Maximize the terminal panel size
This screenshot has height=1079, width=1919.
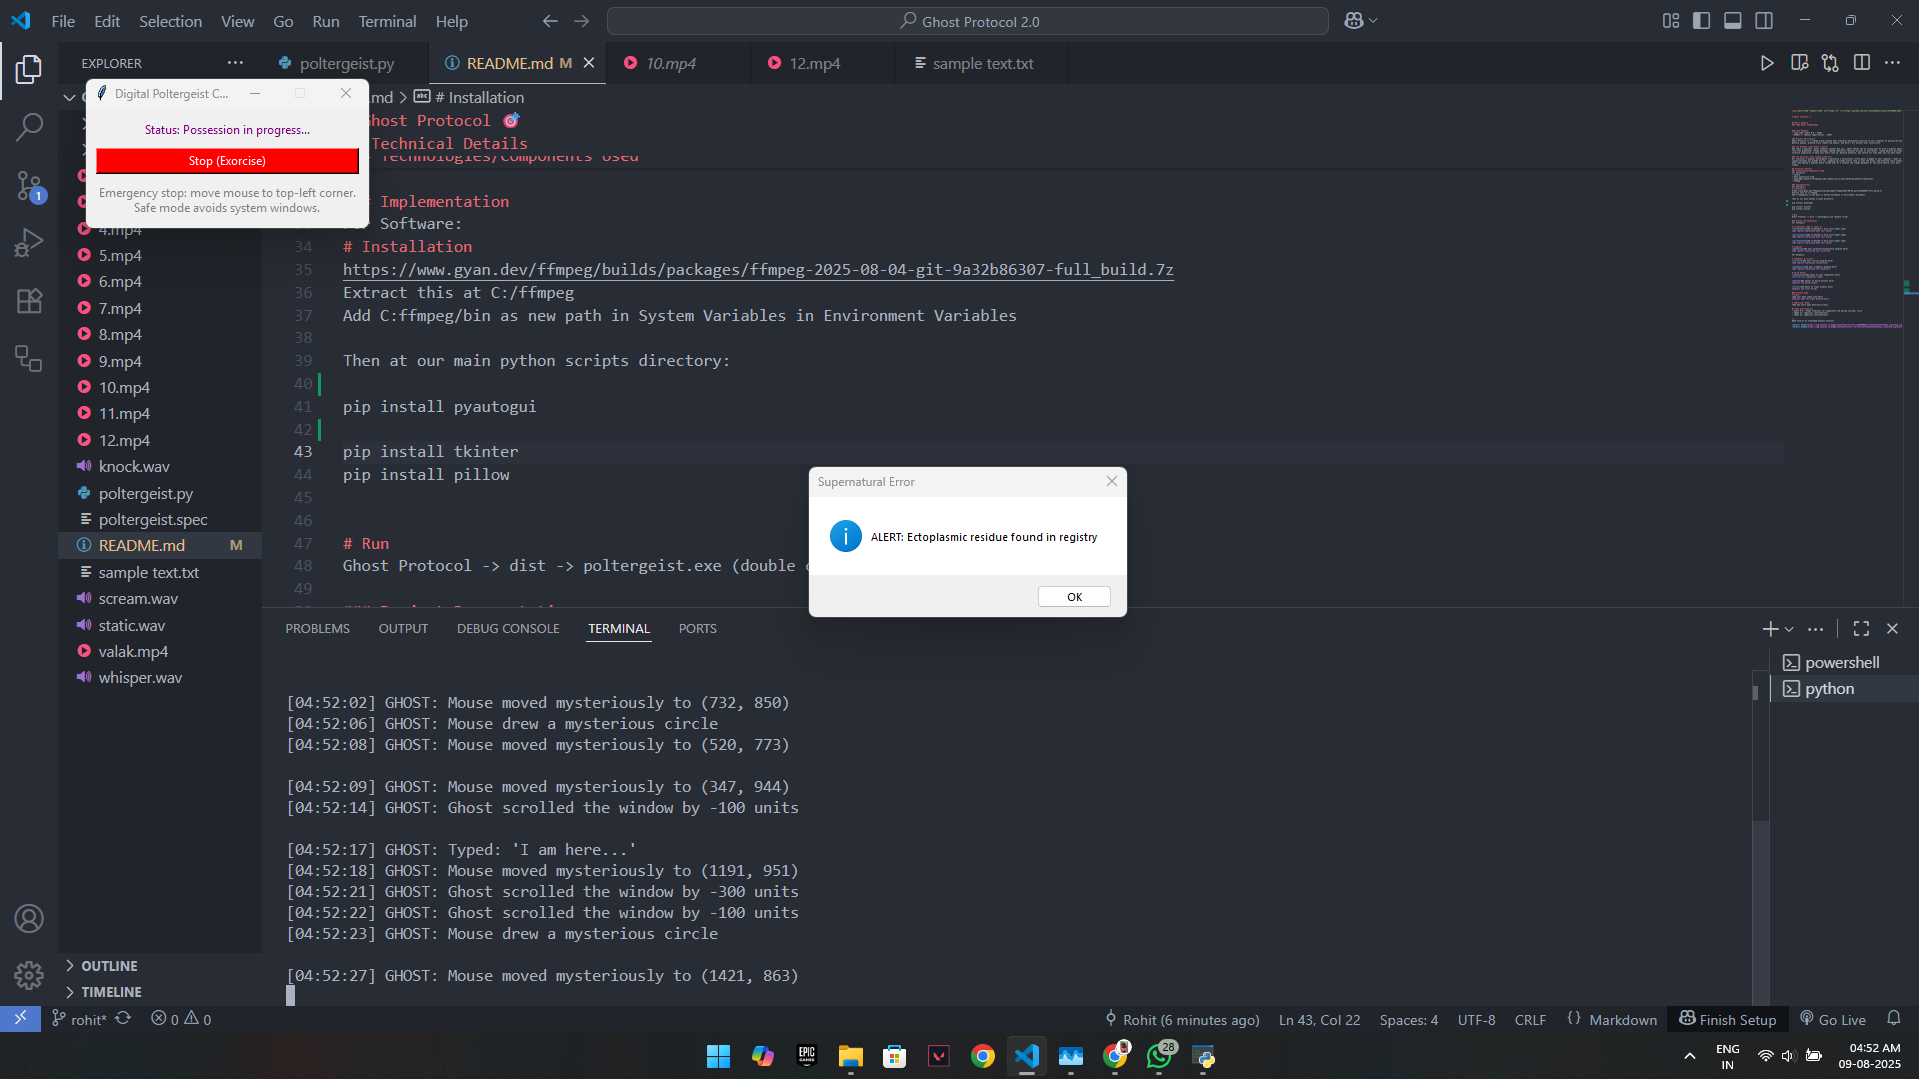click(x=1861, y=629)
